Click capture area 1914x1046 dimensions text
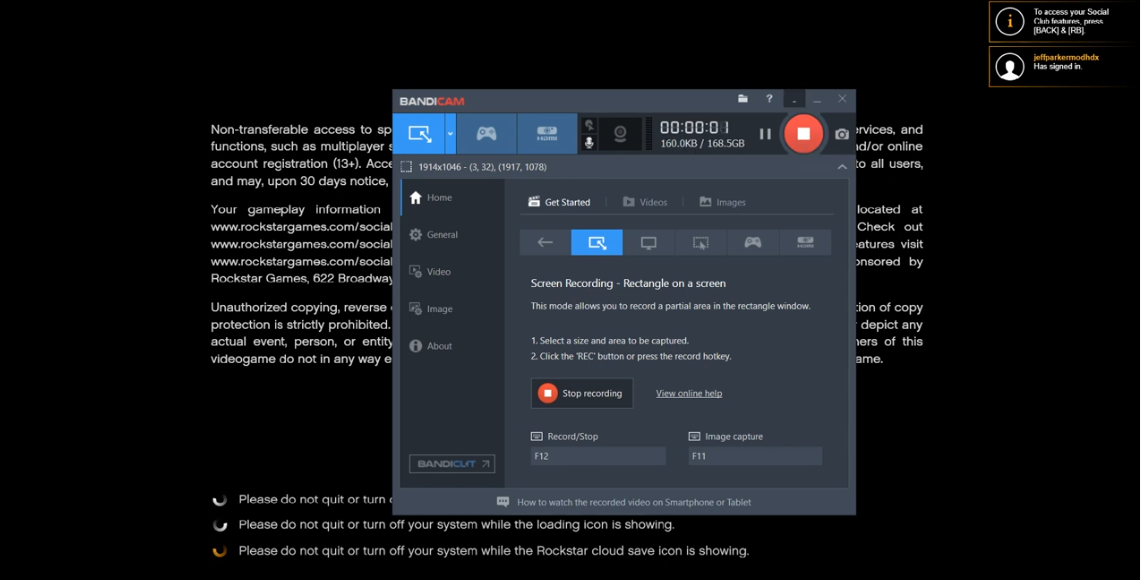1141x580 pixels. point(482,167)
